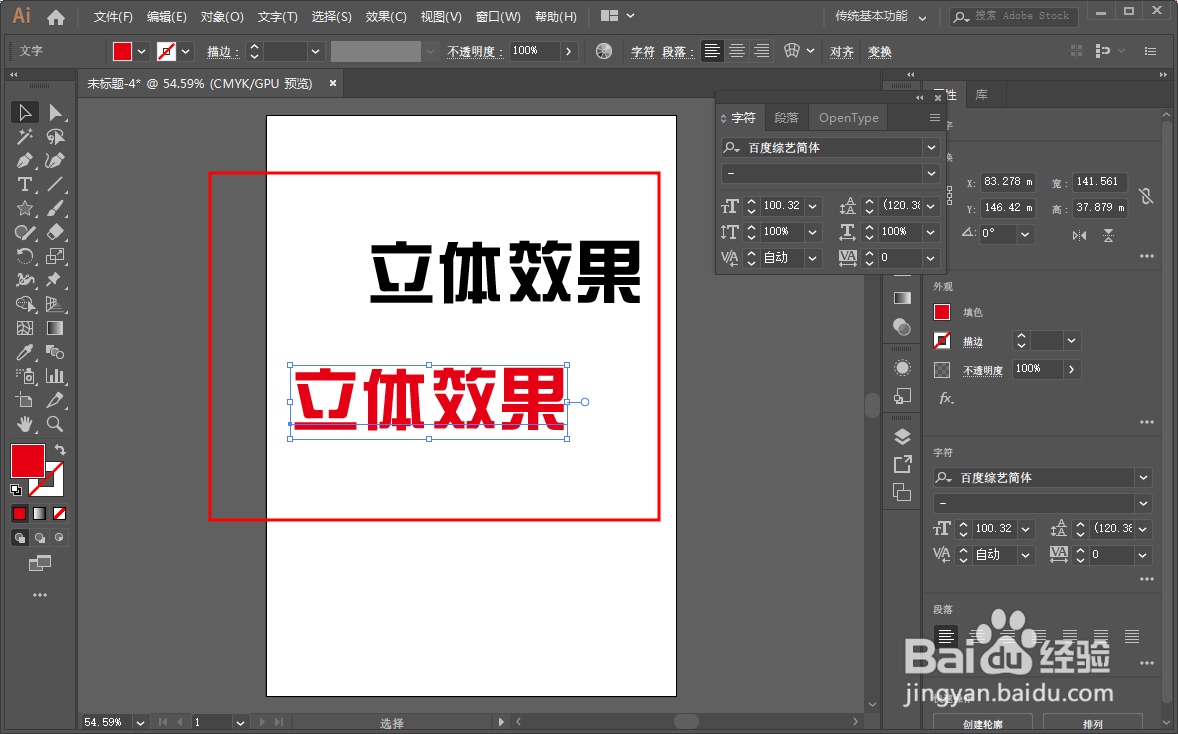Open stroke weight dropdown in control bar
This screenshot has width=1178, height=734.
point(316,51)
